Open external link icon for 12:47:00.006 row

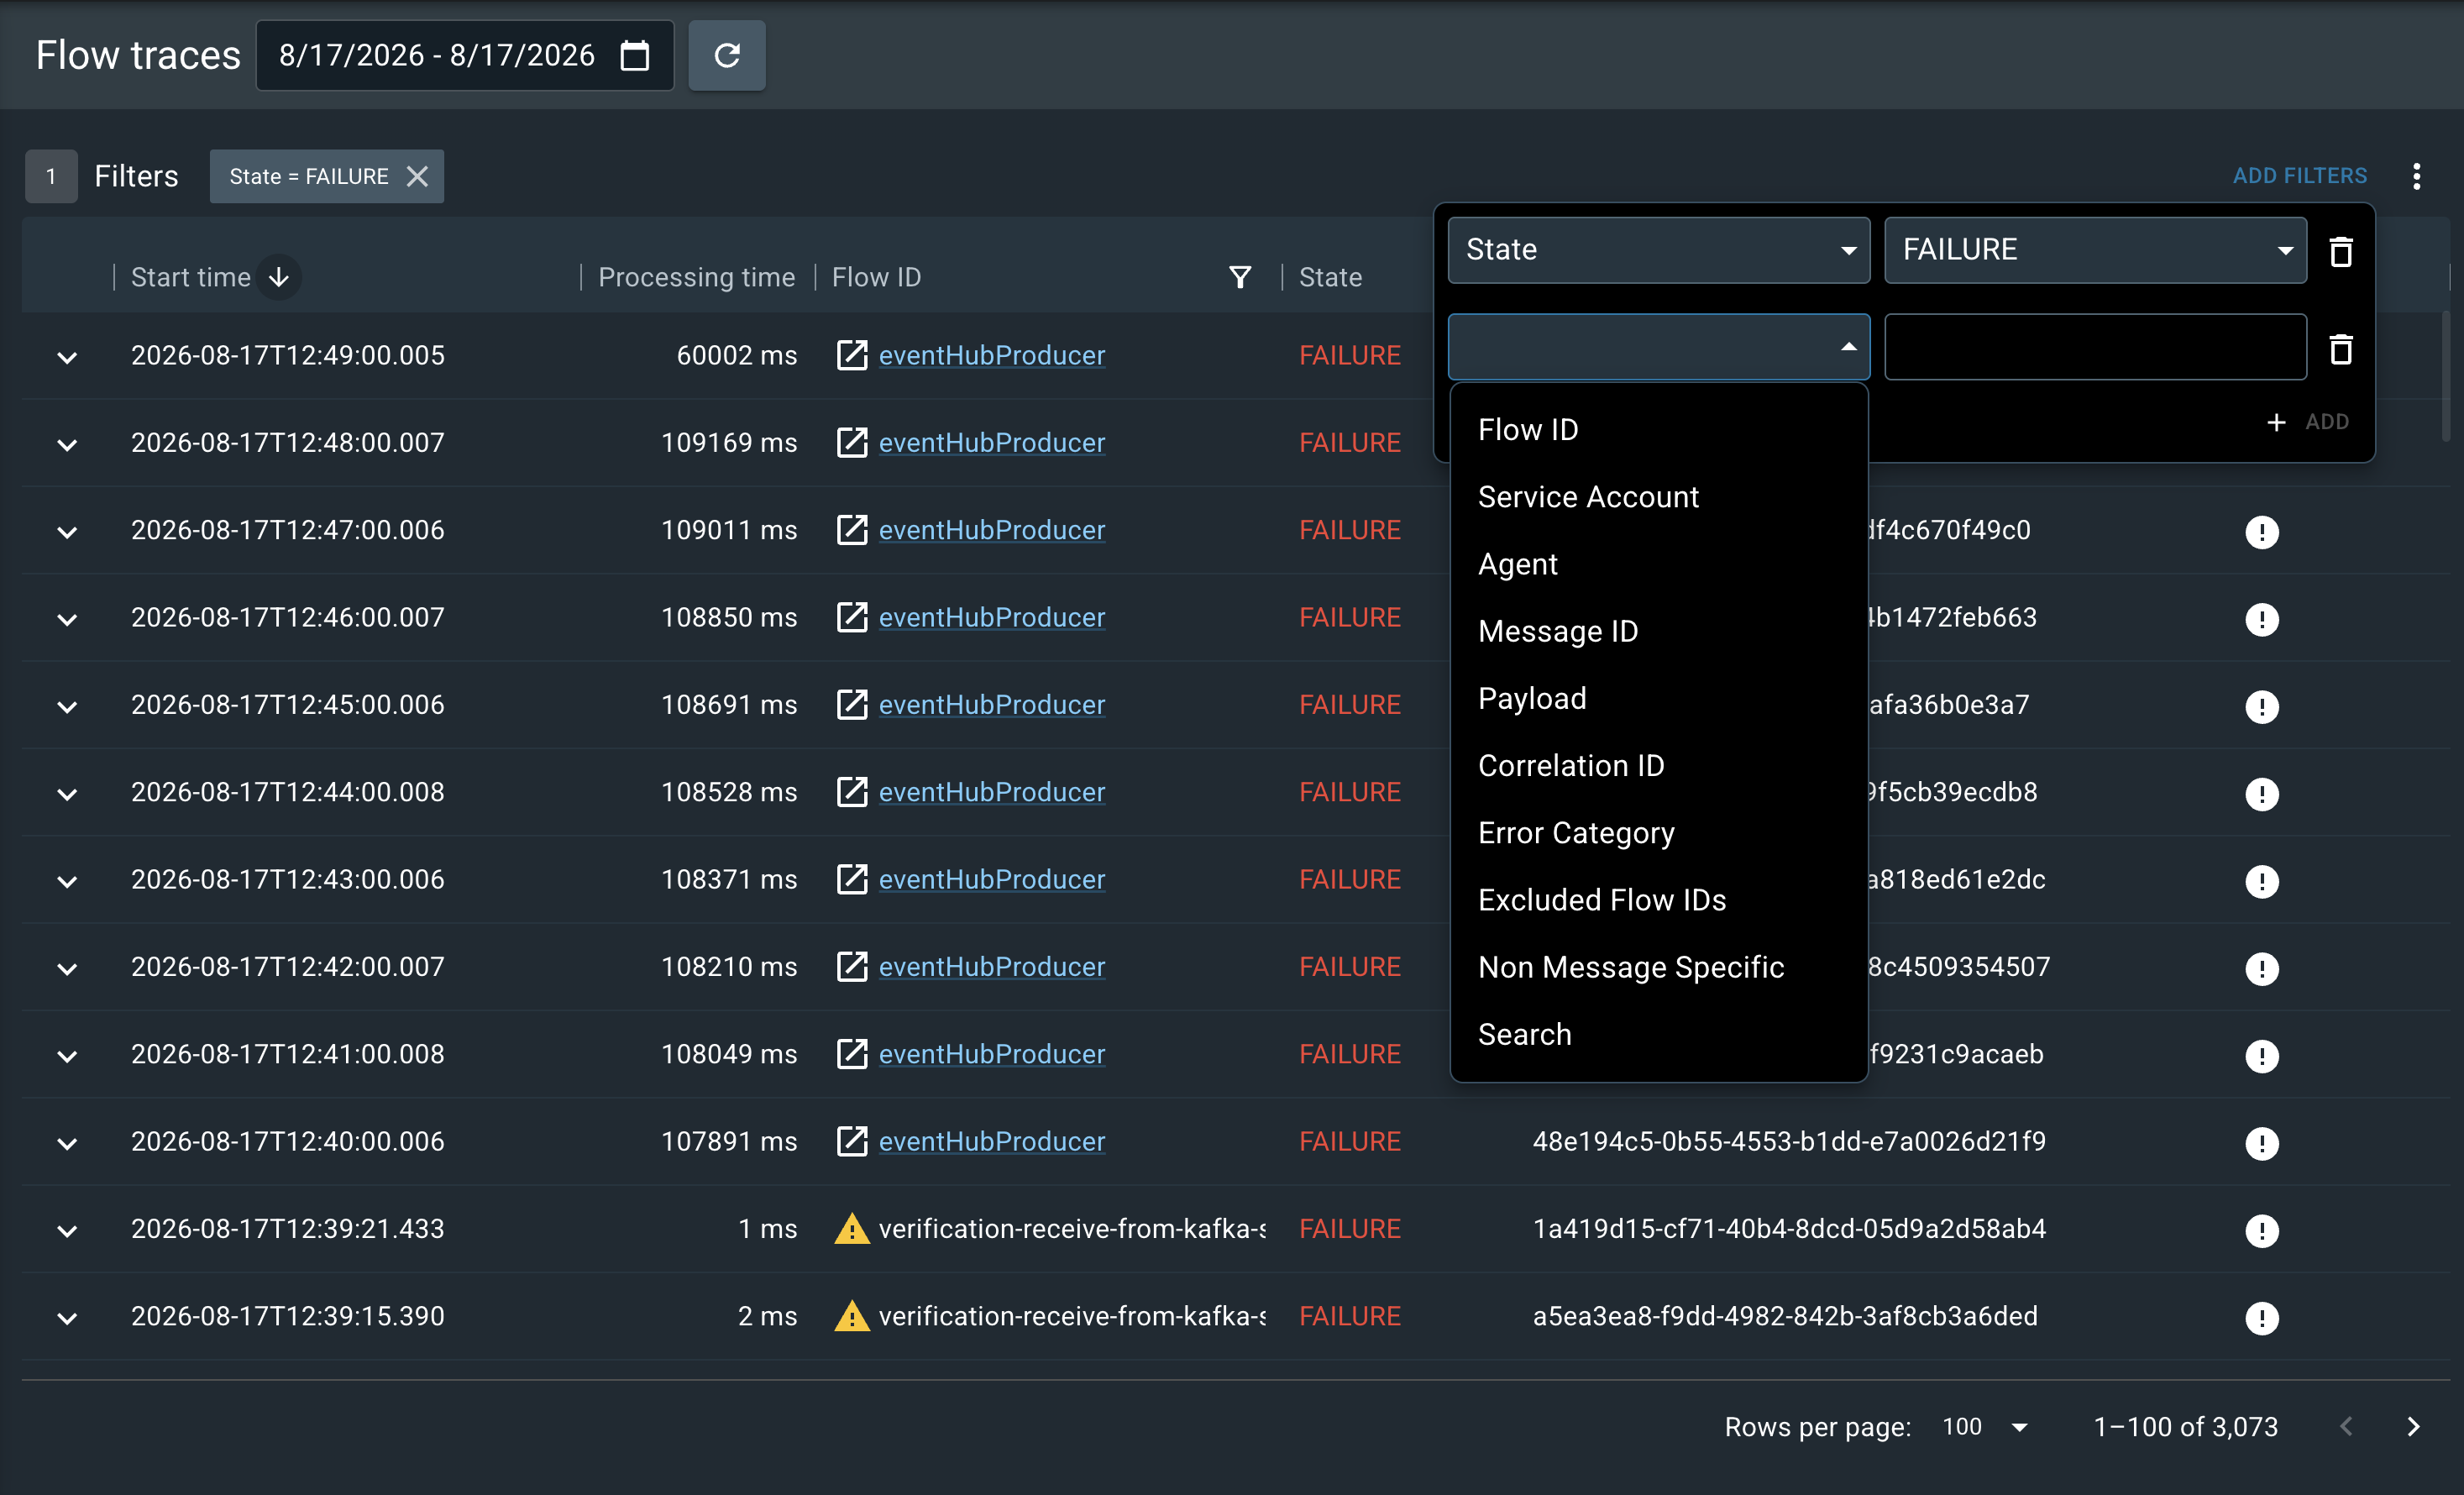[x=852, y=530]
